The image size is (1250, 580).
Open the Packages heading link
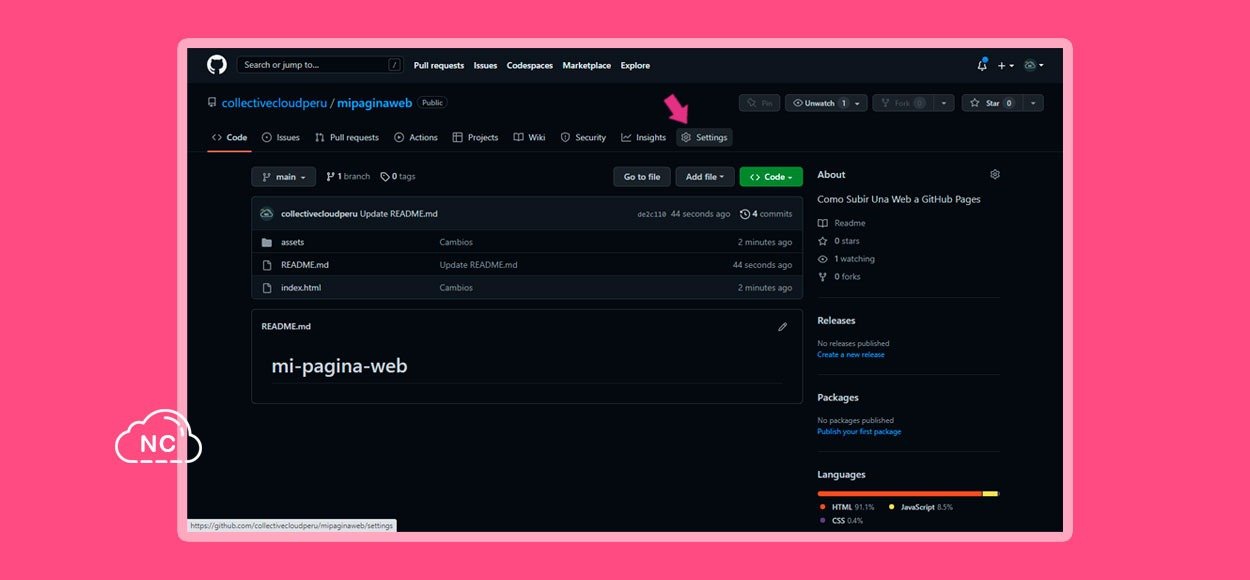pos(838,398)
